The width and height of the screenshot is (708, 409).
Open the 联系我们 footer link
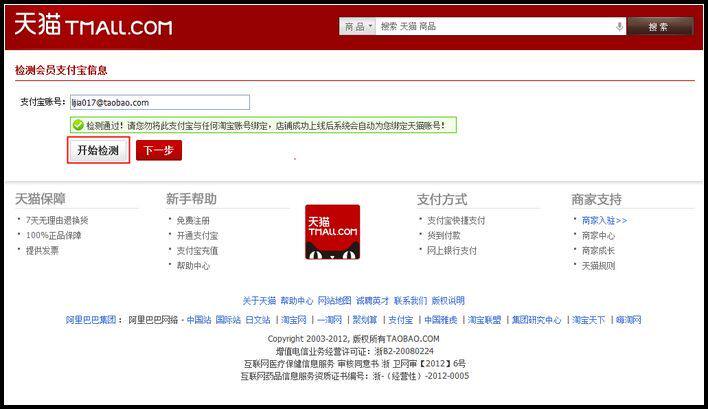[410, 301]
